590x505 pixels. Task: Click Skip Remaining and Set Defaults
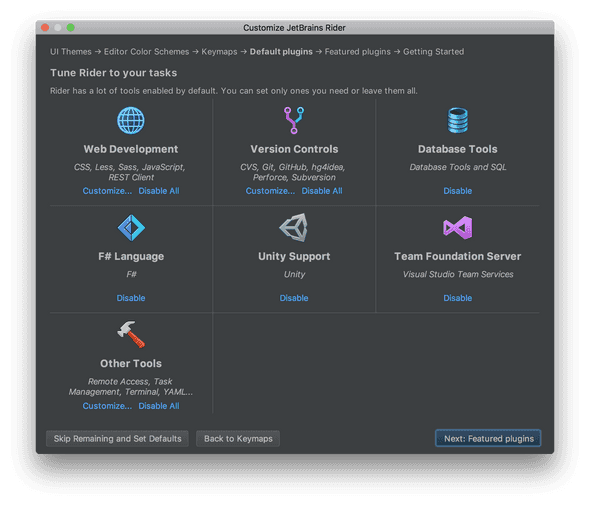[x=117, y=439]
